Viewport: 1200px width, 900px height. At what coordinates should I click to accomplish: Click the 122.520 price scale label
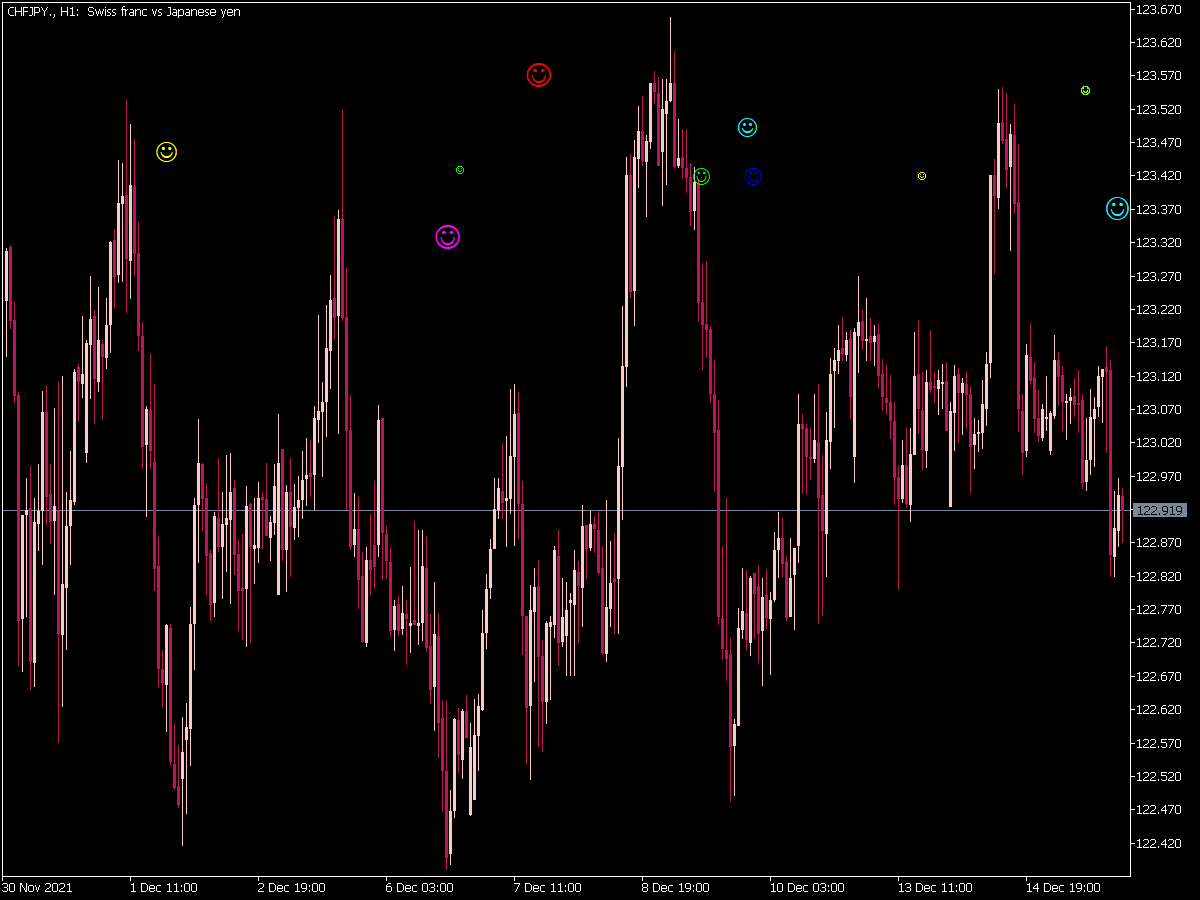(x=1160, y=776)
